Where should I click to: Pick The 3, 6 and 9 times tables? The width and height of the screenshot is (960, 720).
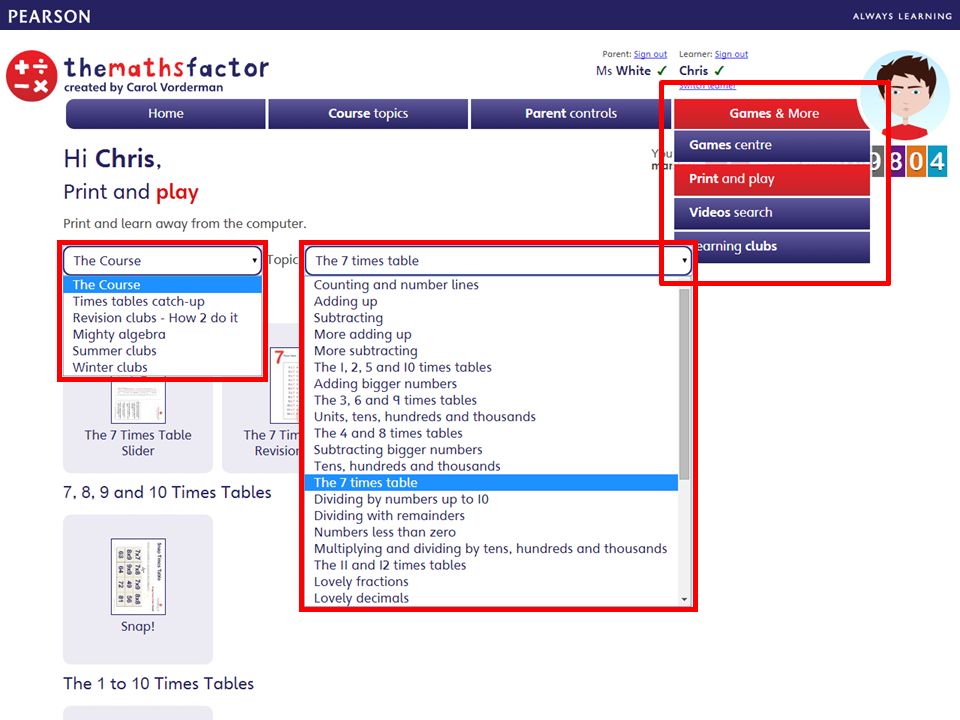point(492,400)
